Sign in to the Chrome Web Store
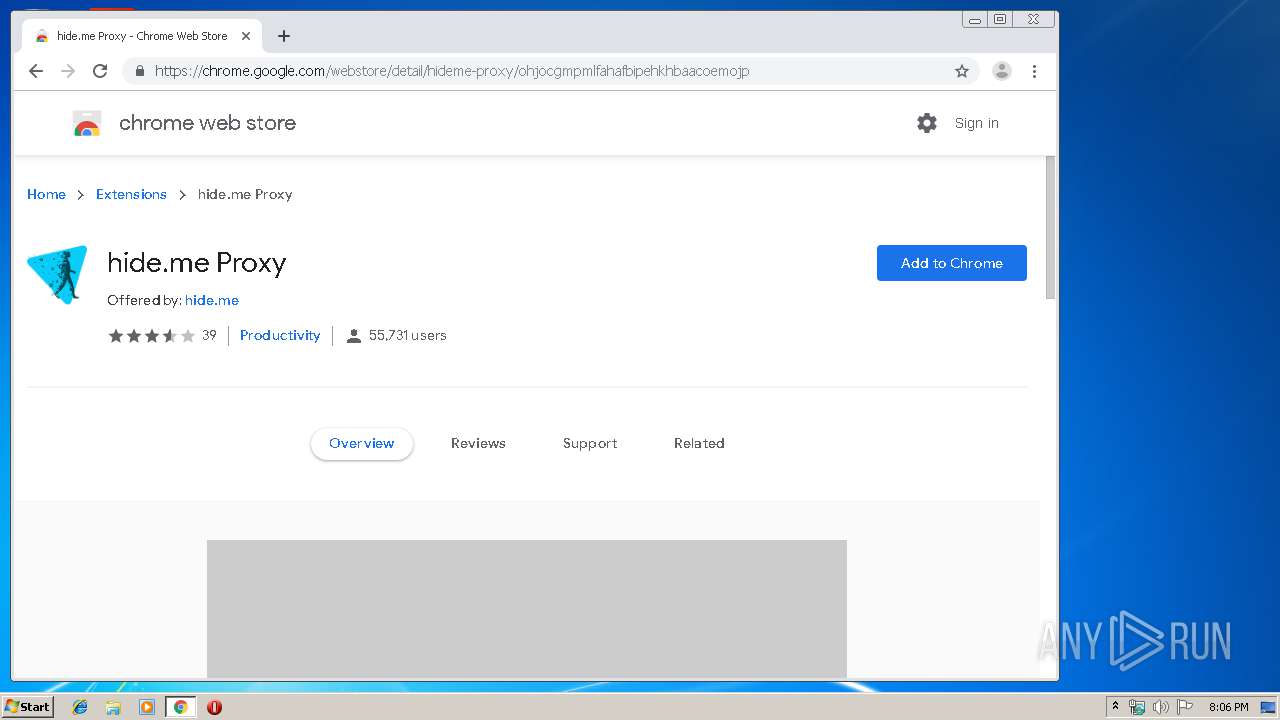 (976, 123)
